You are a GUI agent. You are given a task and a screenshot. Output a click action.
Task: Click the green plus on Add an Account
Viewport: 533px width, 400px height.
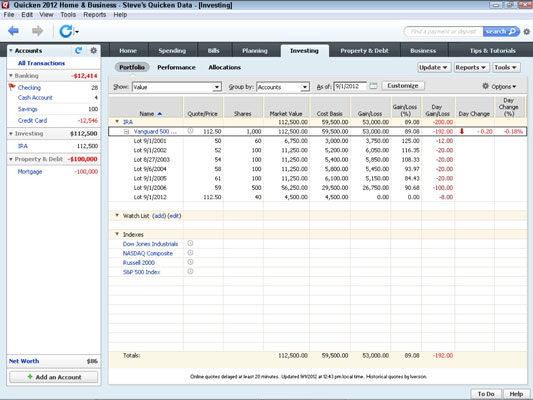click(x=30, y=377)
